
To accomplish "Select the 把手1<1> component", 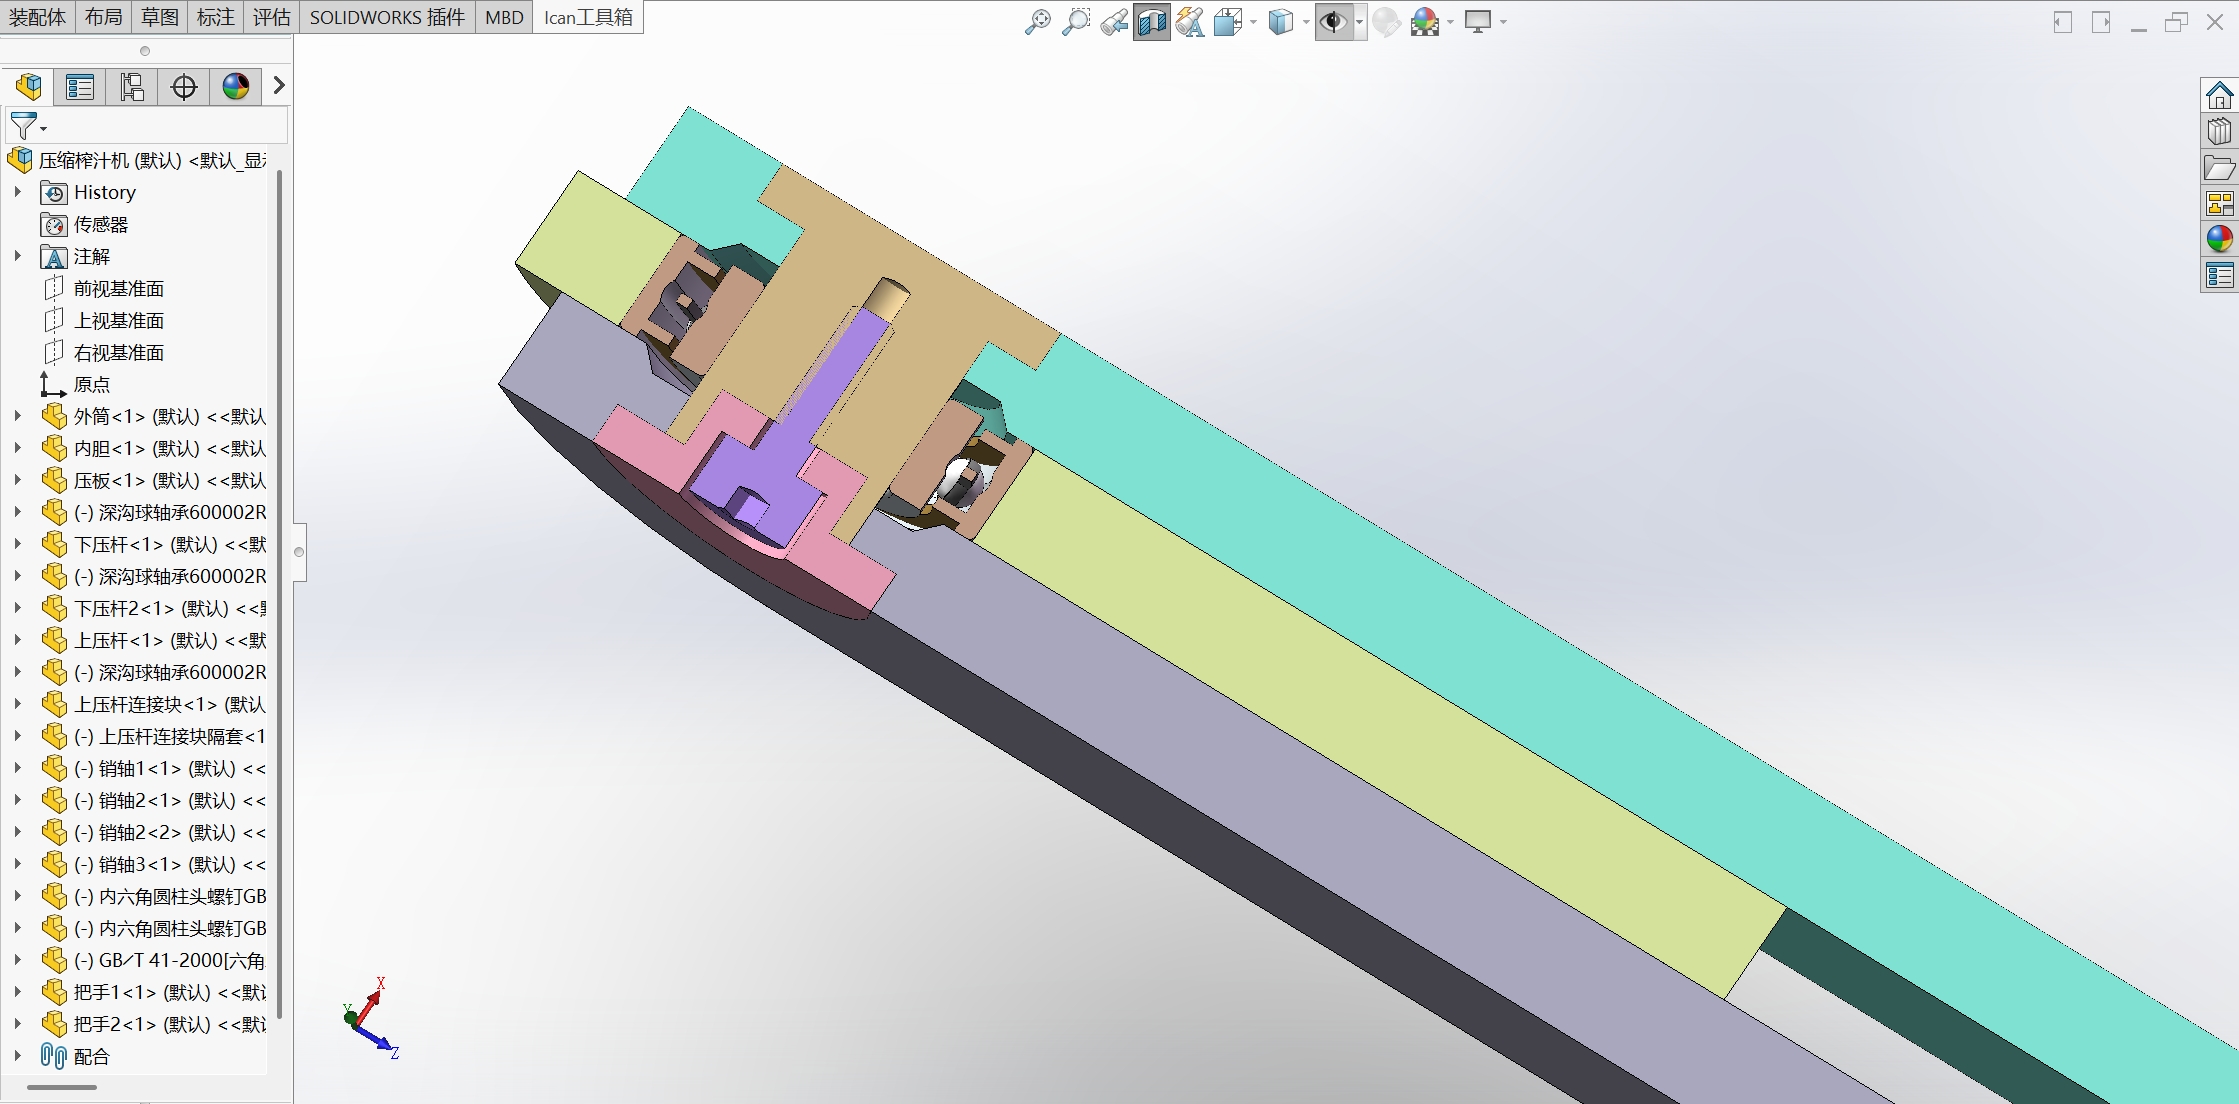I will (x=154, y=992).
